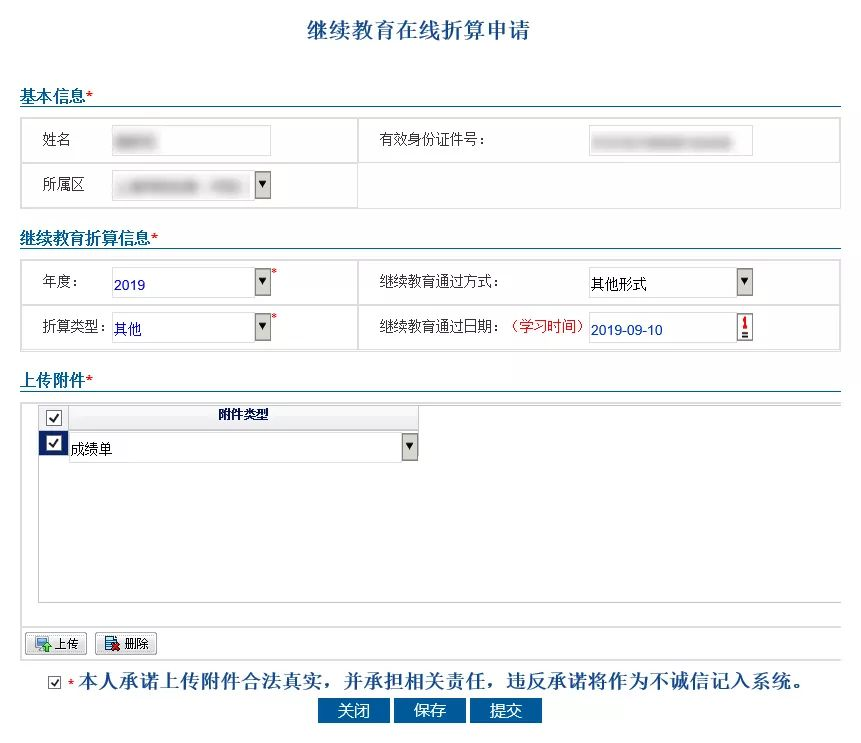Click the date field showing 2019-09-10
Screen dimensions: 861x743
(660, 328)
